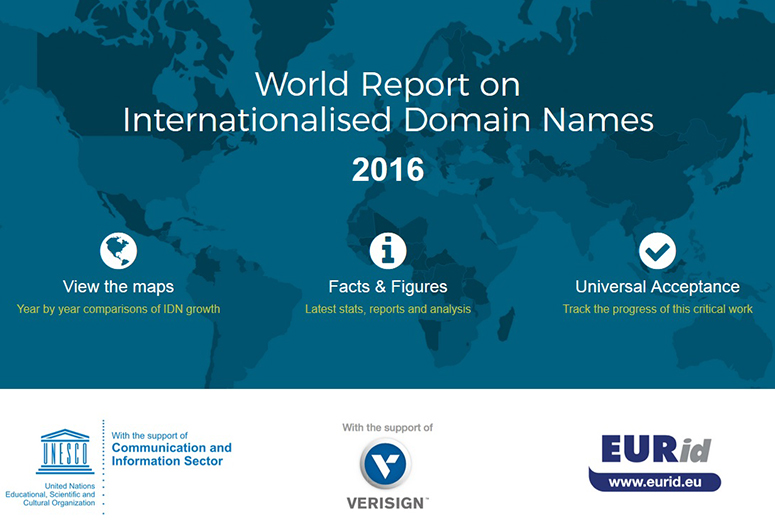The image size is (775, 520).
Task: Click 'With the support of' above Verisign
Action: (387, 427)
